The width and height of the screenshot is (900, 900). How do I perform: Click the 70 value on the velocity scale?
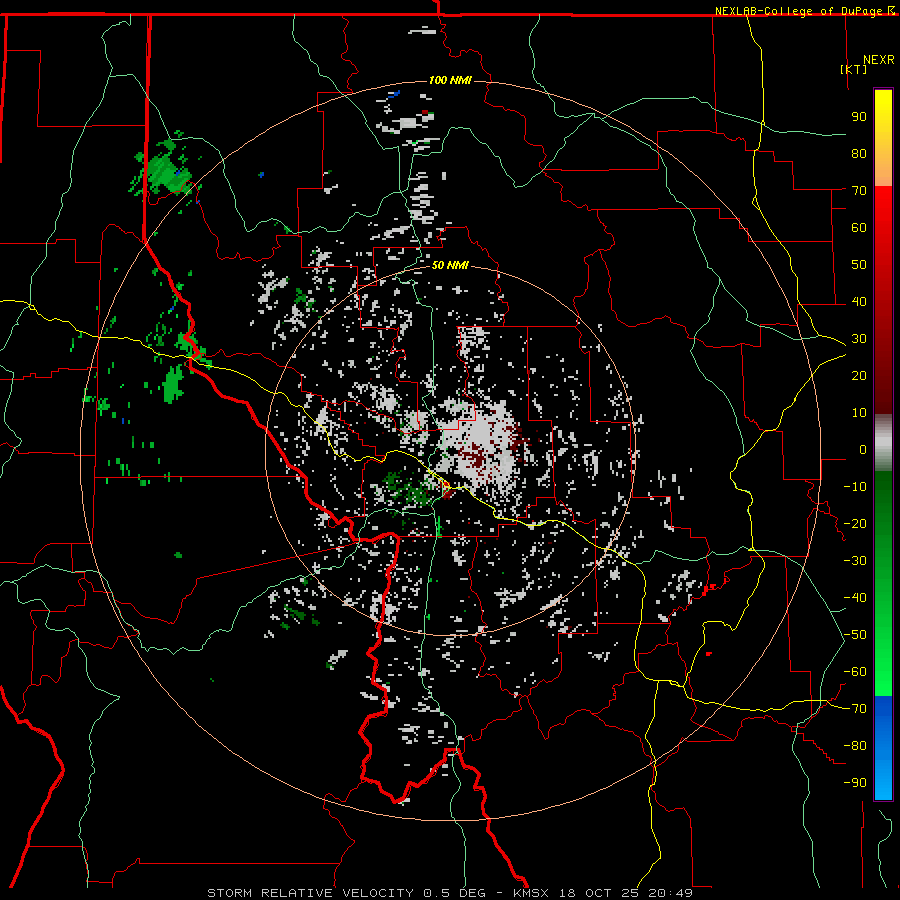tap(859, 191)
